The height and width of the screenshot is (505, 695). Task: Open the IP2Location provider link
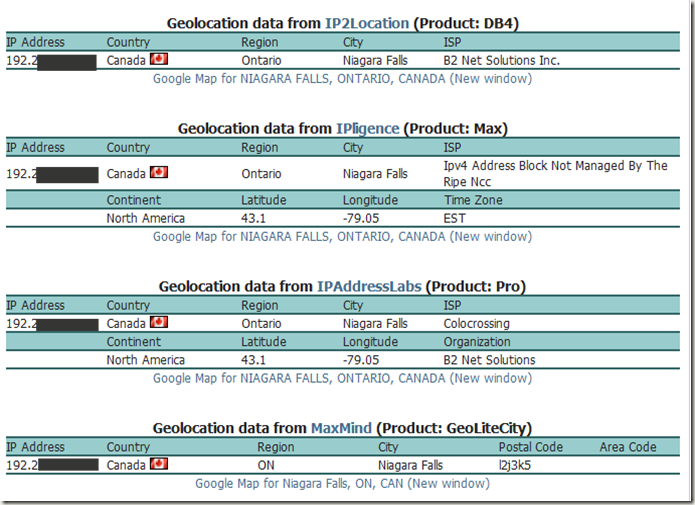pyautogui.click(x=367, y=23)
